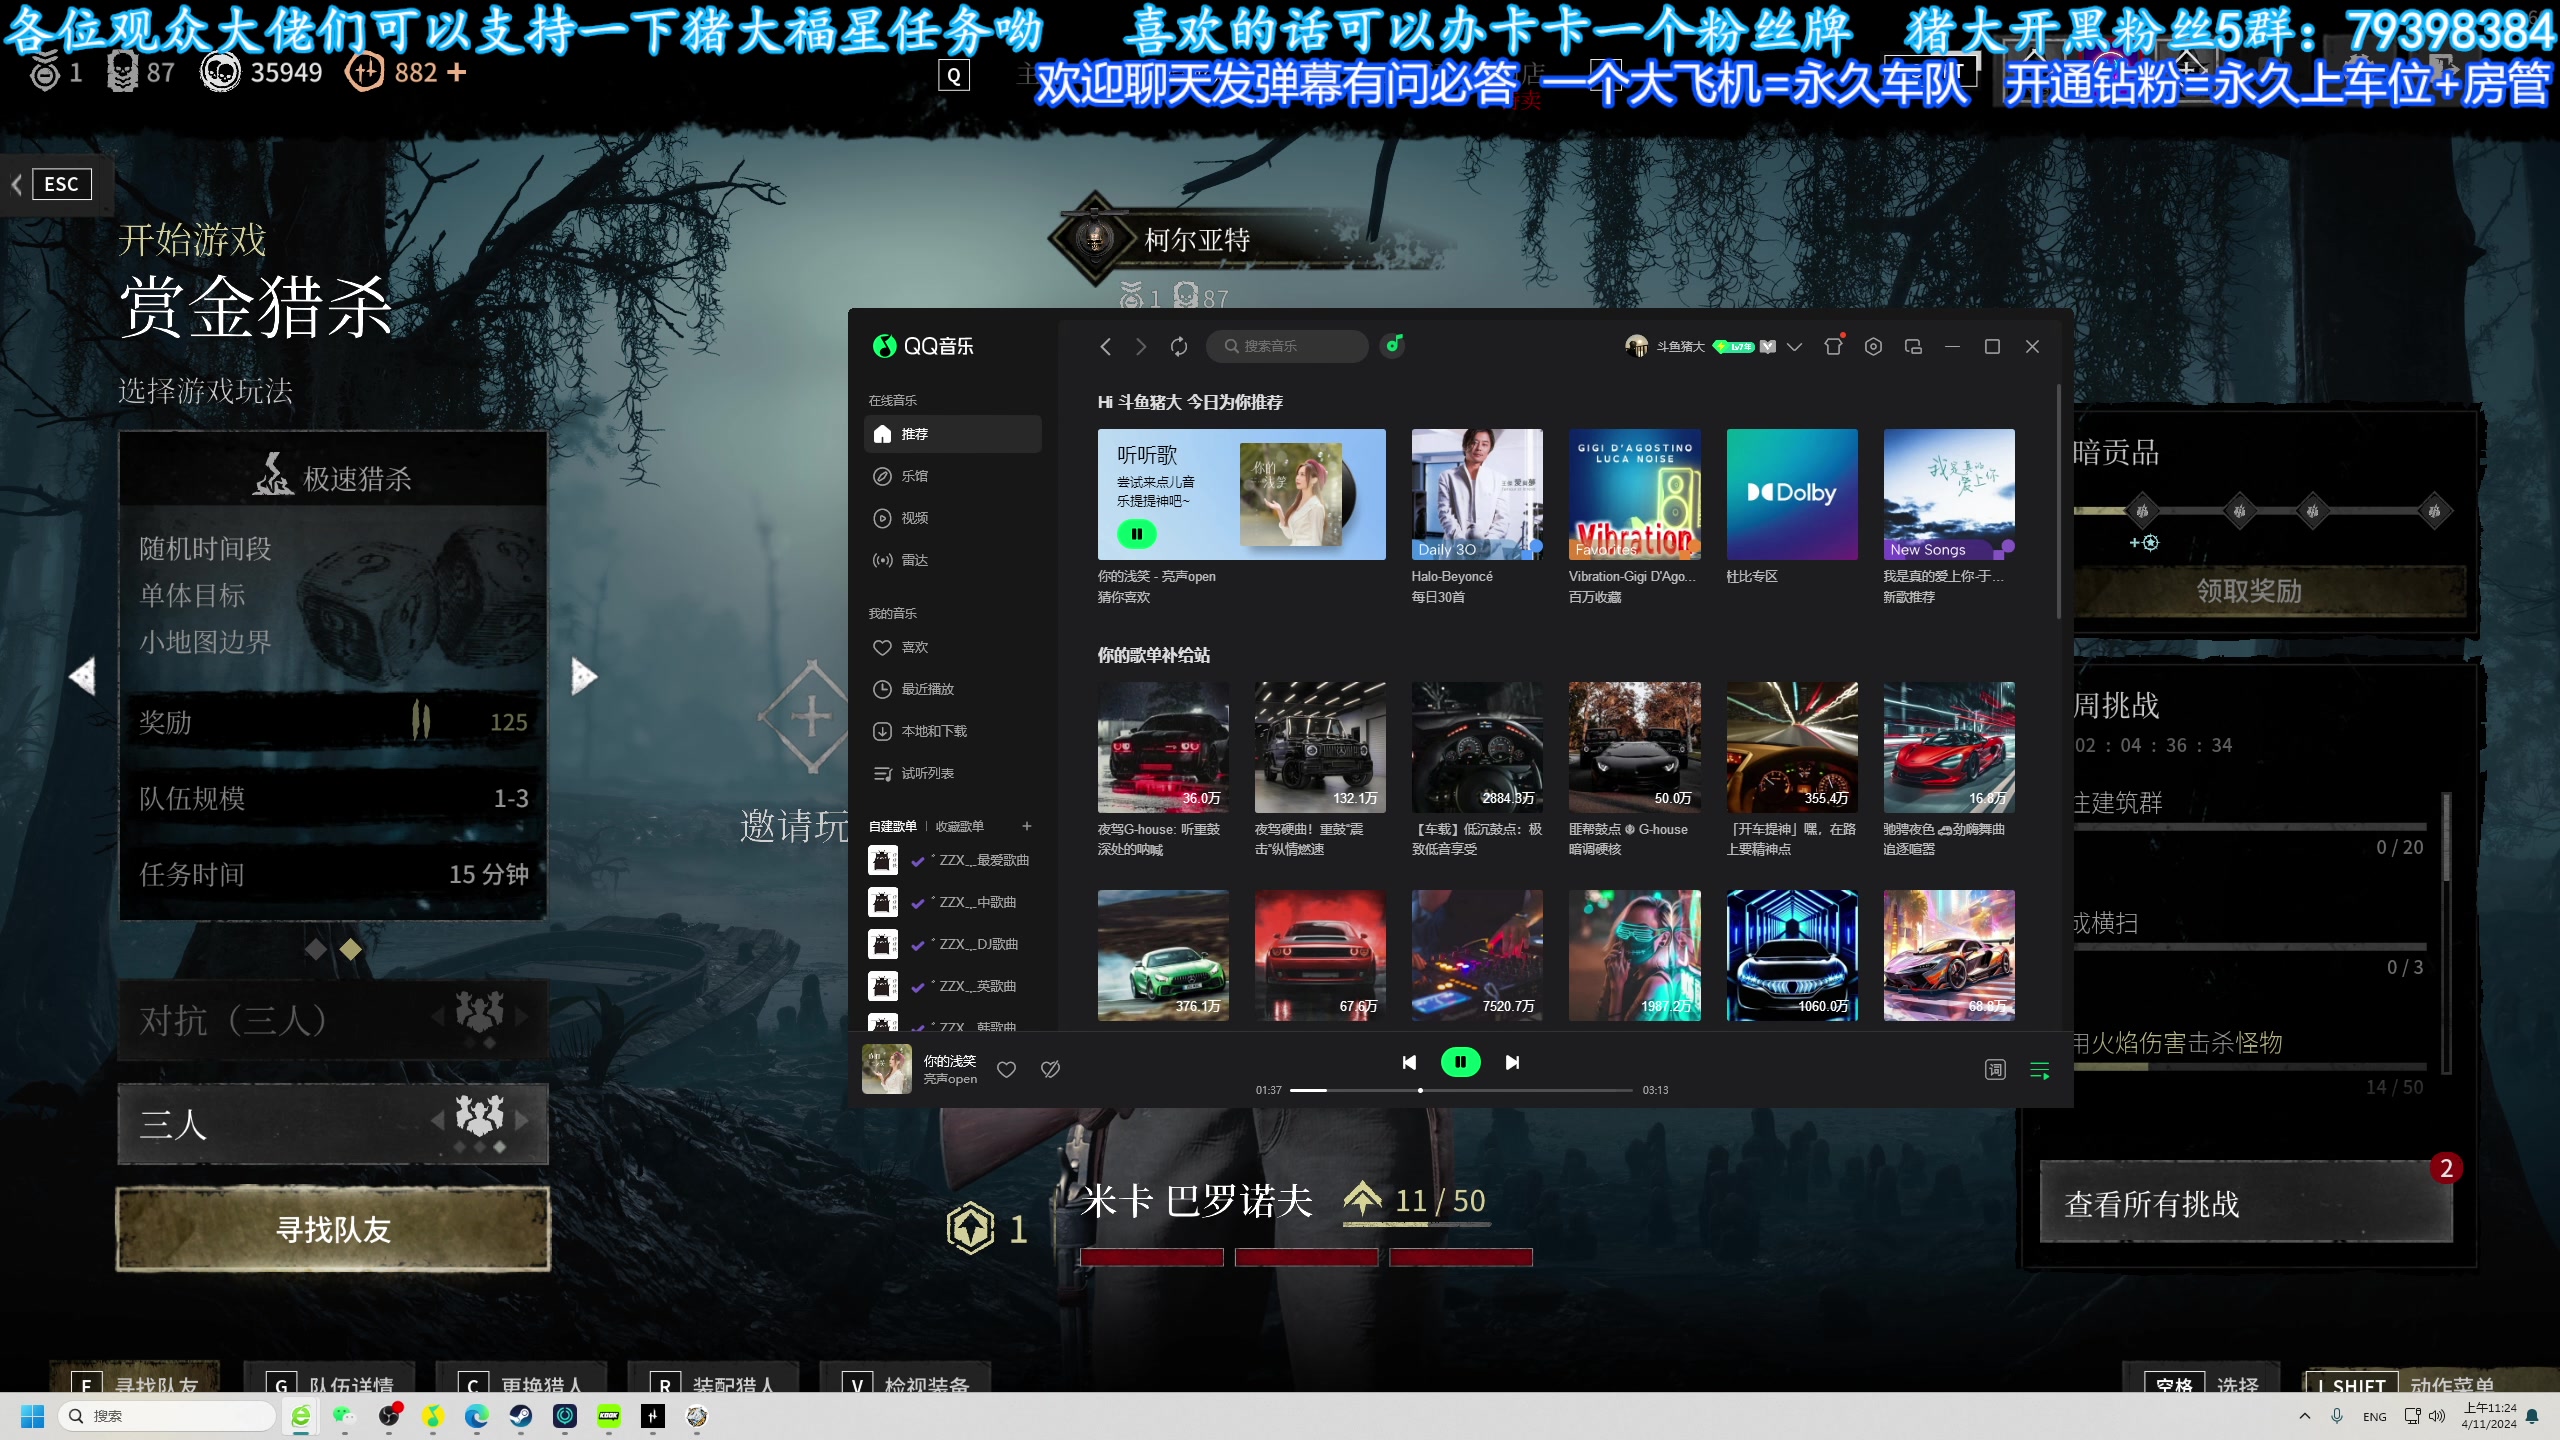The height and width of the screenshot is (1440, 2560).
Task: Open 夜驾G-house playlist thumbnail
Action: click(x=1163, y=747)
